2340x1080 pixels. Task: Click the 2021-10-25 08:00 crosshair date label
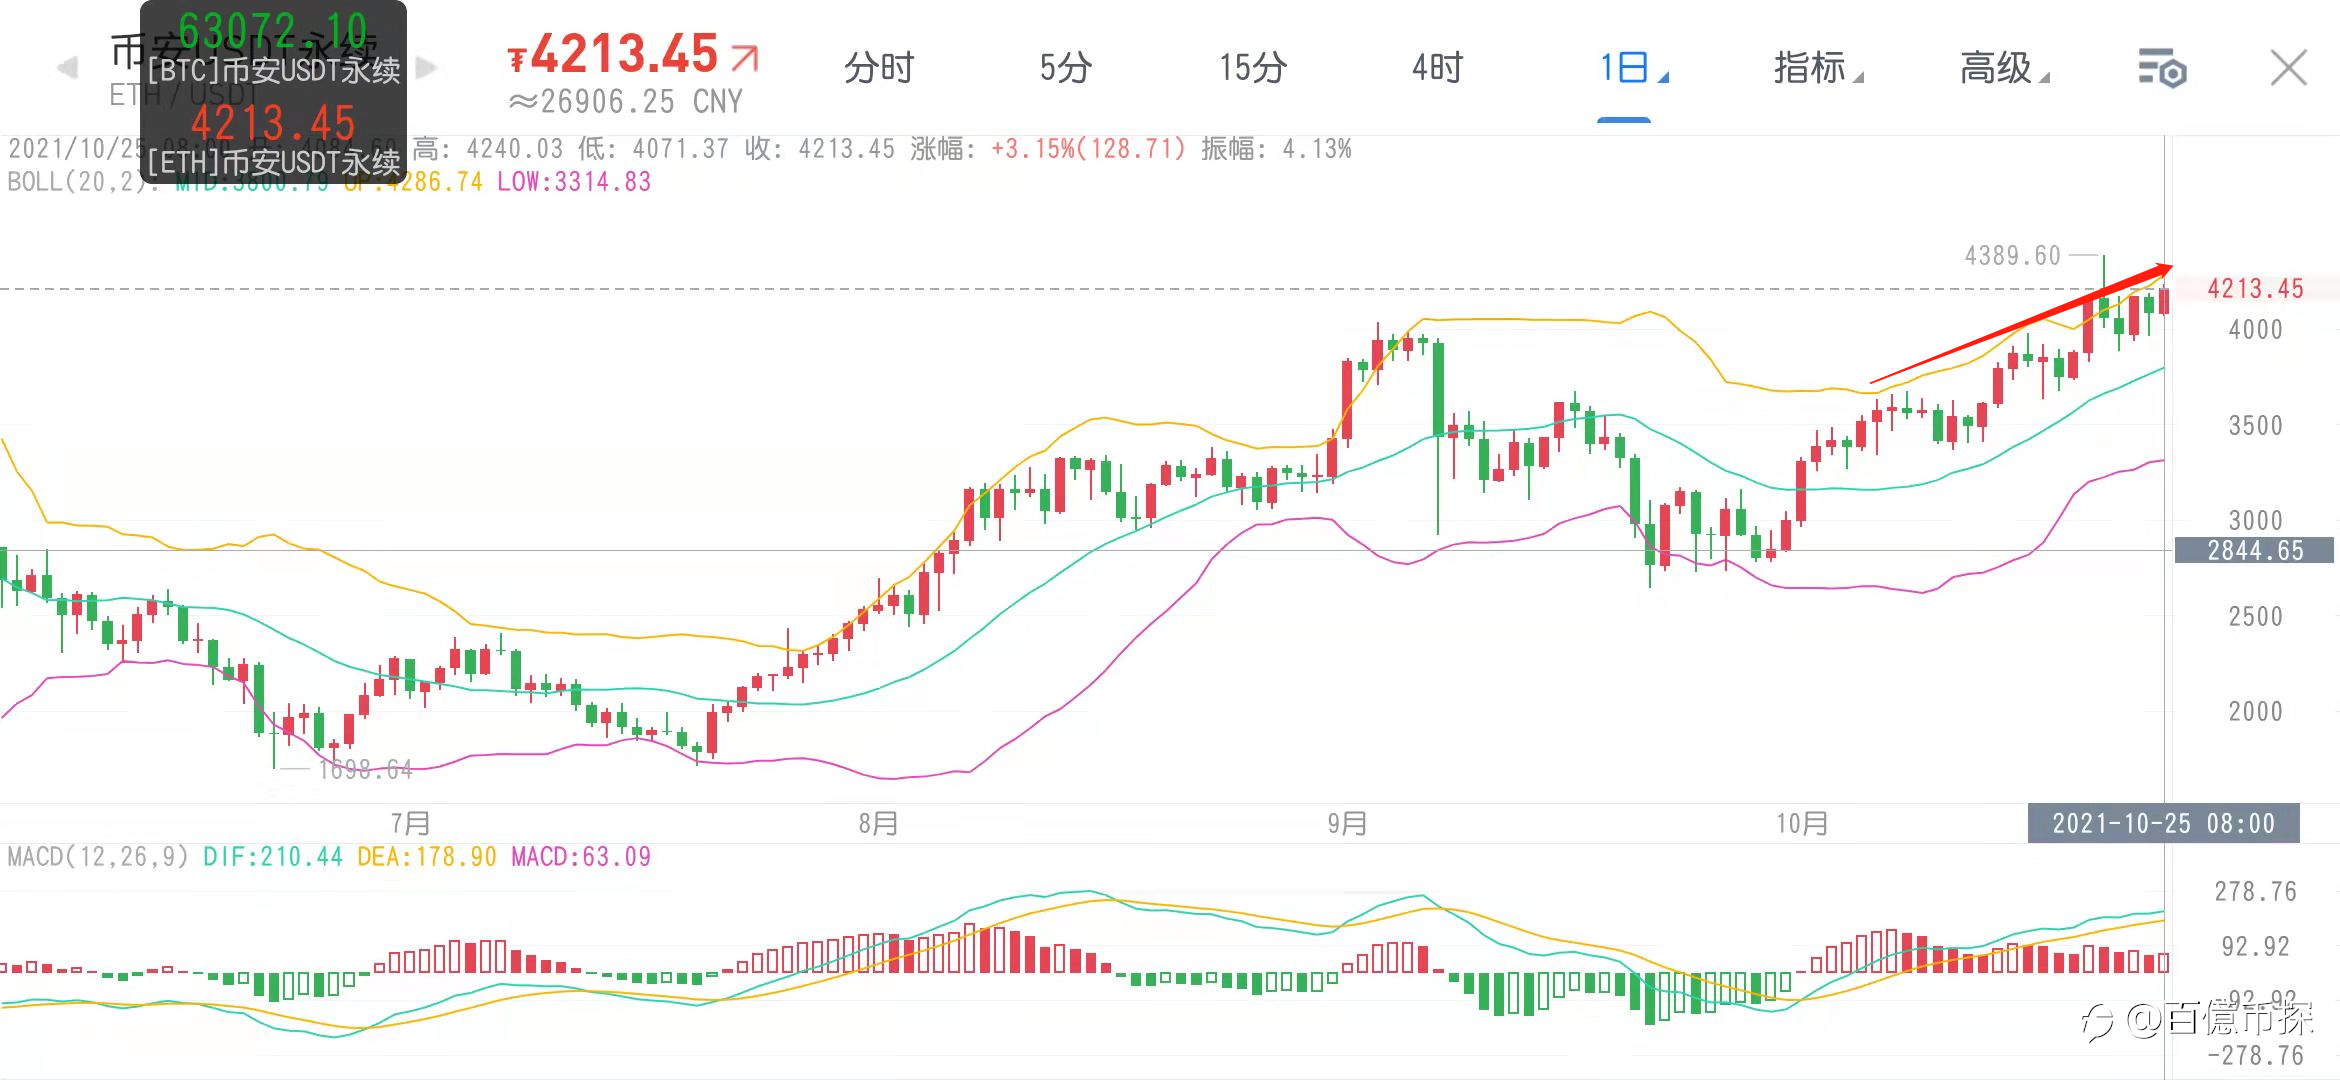pyautogui.click(x=2163, y=824)
